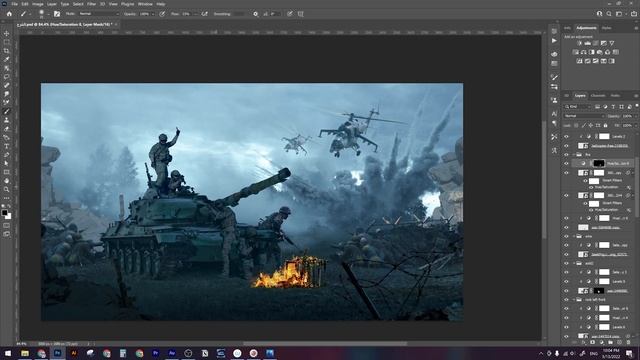Hide the Levels 6 layer
The image size is (640, 360).
566,327
